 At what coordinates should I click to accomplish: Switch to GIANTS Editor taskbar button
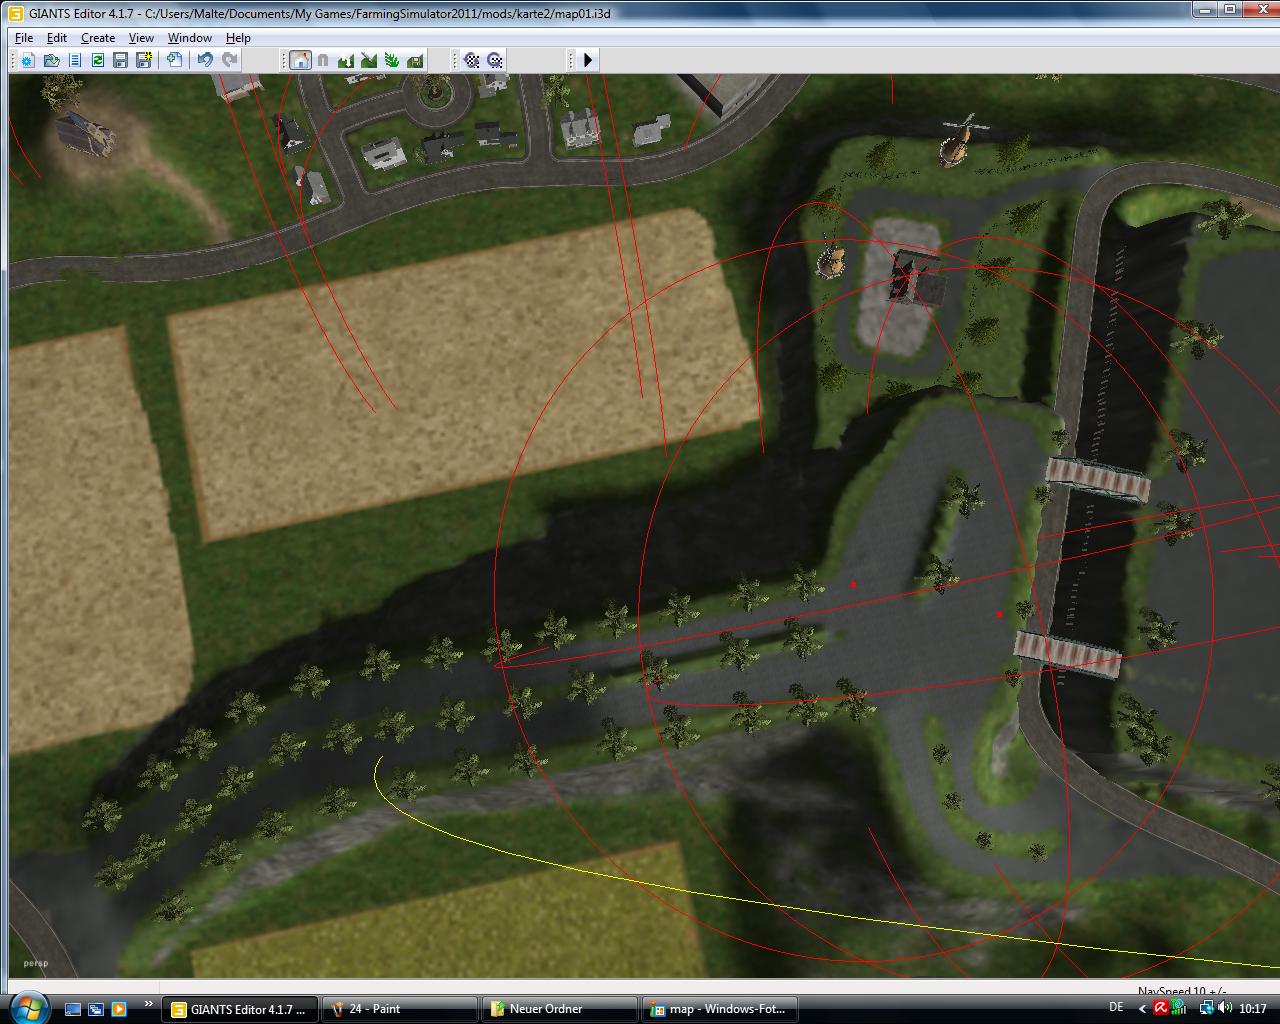pos(240,1009)
